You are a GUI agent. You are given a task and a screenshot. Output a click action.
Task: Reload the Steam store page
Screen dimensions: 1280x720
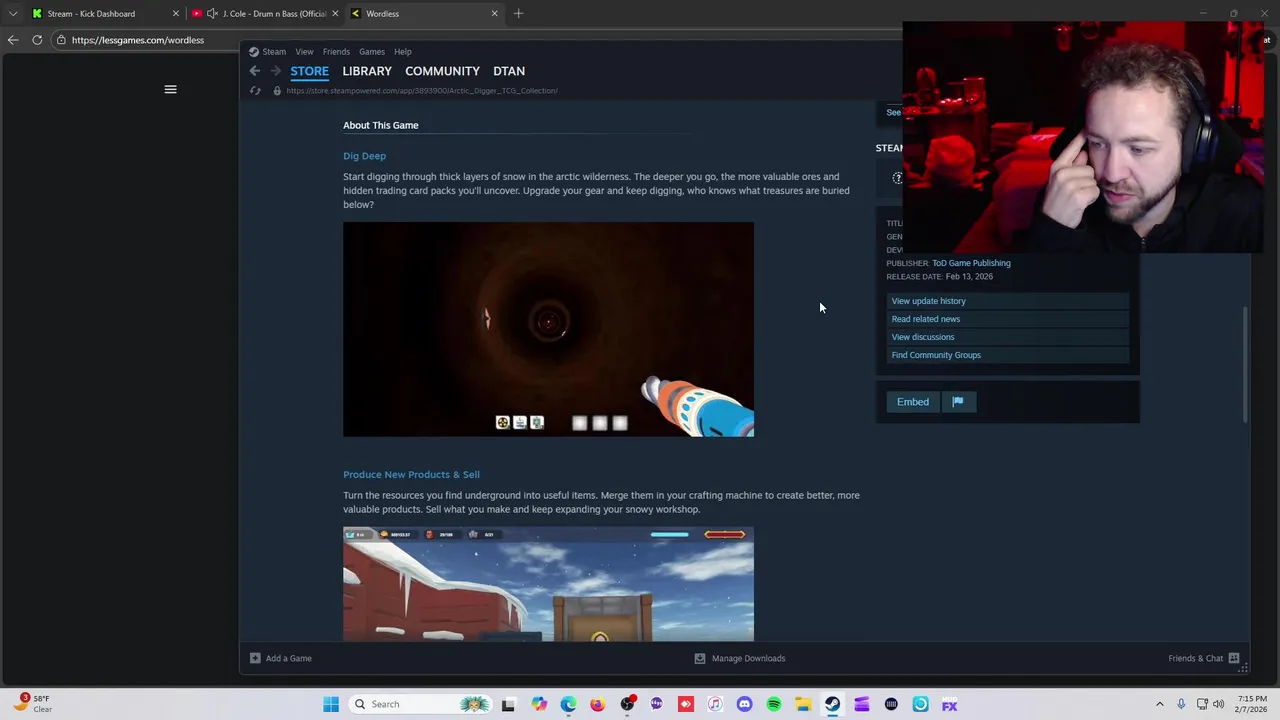click(255, 91)
